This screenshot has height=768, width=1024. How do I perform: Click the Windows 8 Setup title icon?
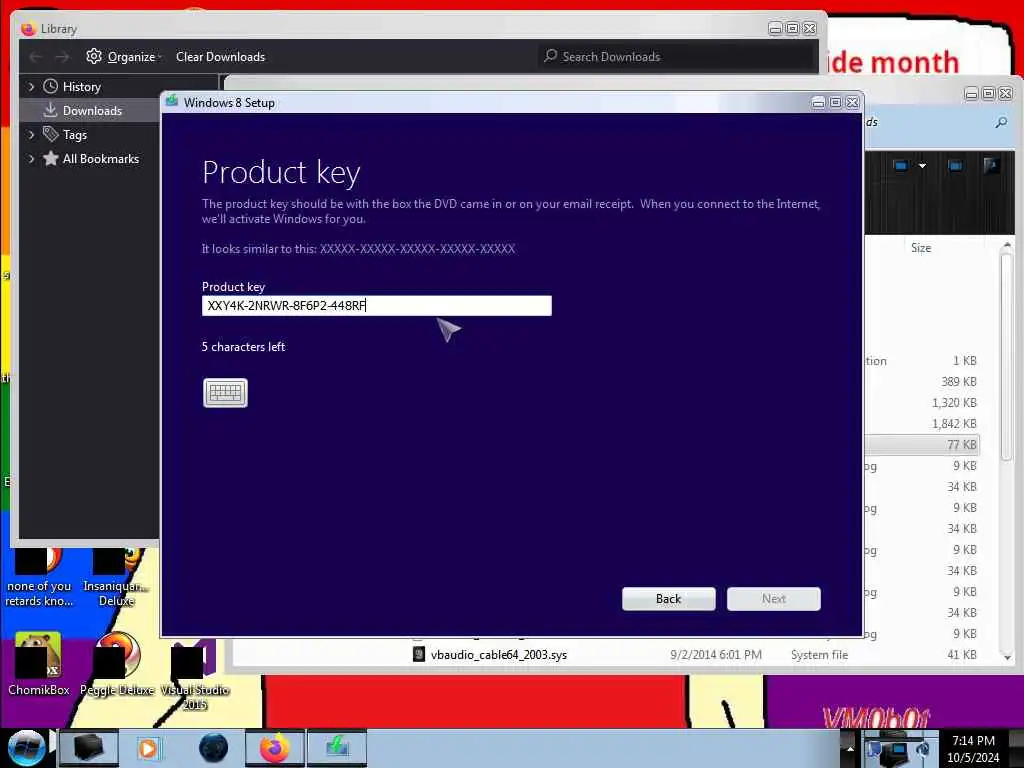click(172, 101)
